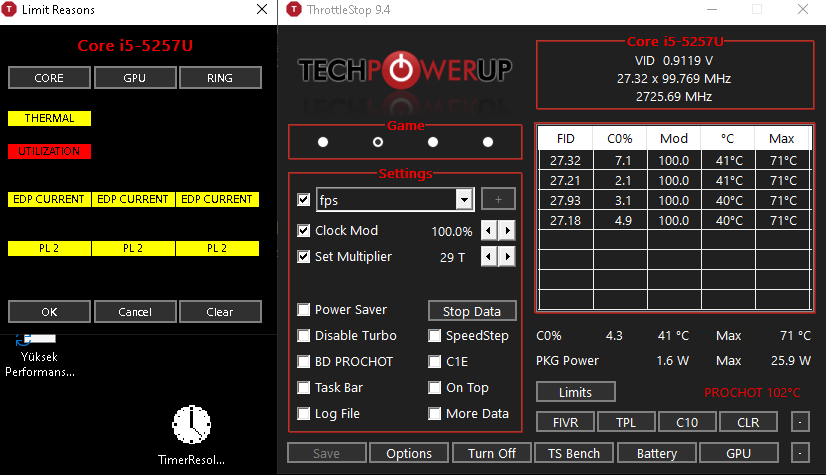The width and height of the screenshot is (826, 475).
Task: Turn on the On Top checkbox
Action: pos(435,388)
